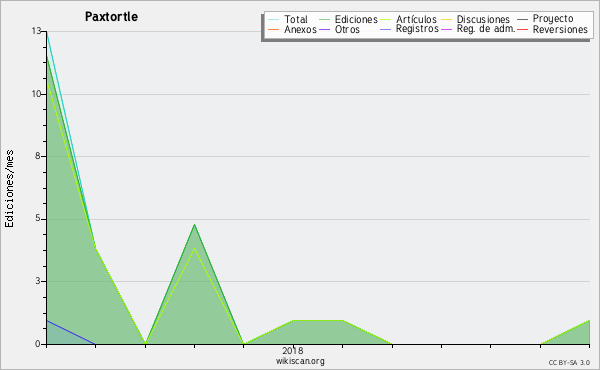This screenshot has width=600, height=370.
Task: Click the wikiscan.org text
Action: [x=300, y=361]
